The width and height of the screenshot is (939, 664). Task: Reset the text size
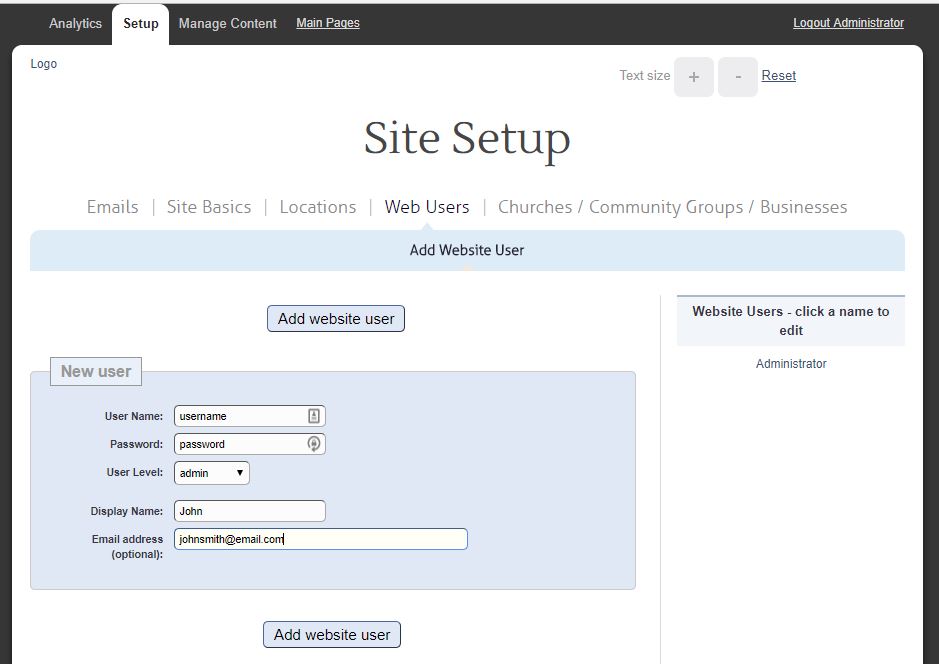point(779,76)
